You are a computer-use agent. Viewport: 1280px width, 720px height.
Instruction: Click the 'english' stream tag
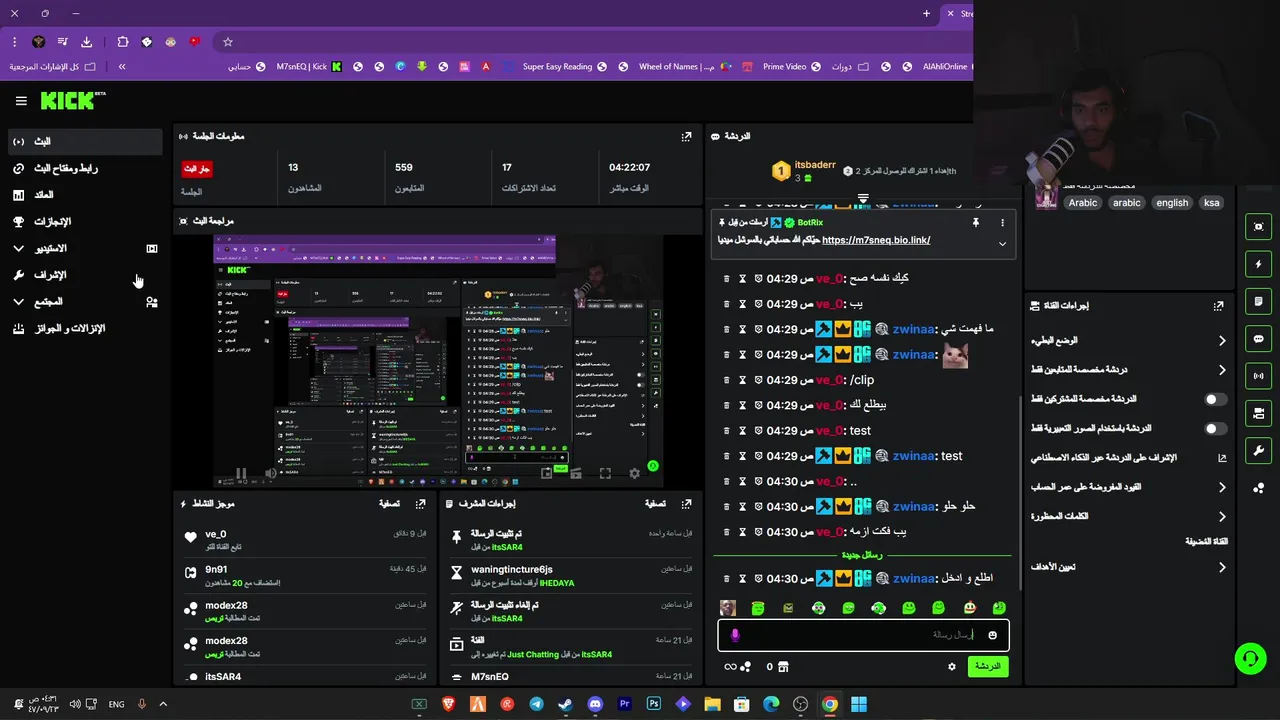1172,203
